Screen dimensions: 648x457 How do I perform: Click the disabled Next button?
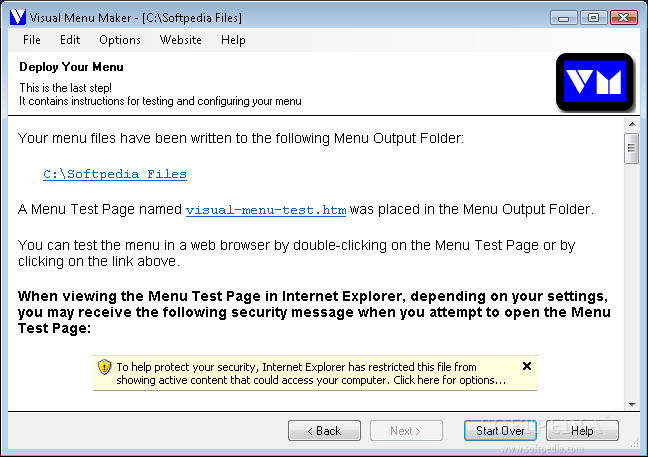coord(406,431)
